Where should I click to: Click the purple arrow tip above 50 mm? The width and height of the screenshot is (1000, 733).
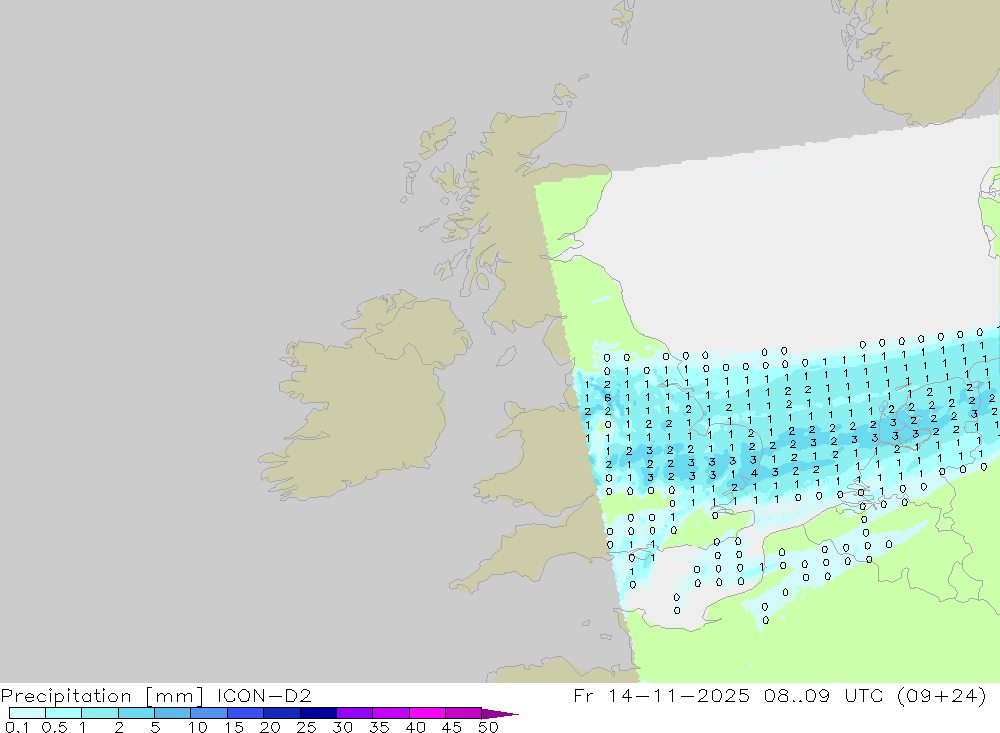point(500,713)
